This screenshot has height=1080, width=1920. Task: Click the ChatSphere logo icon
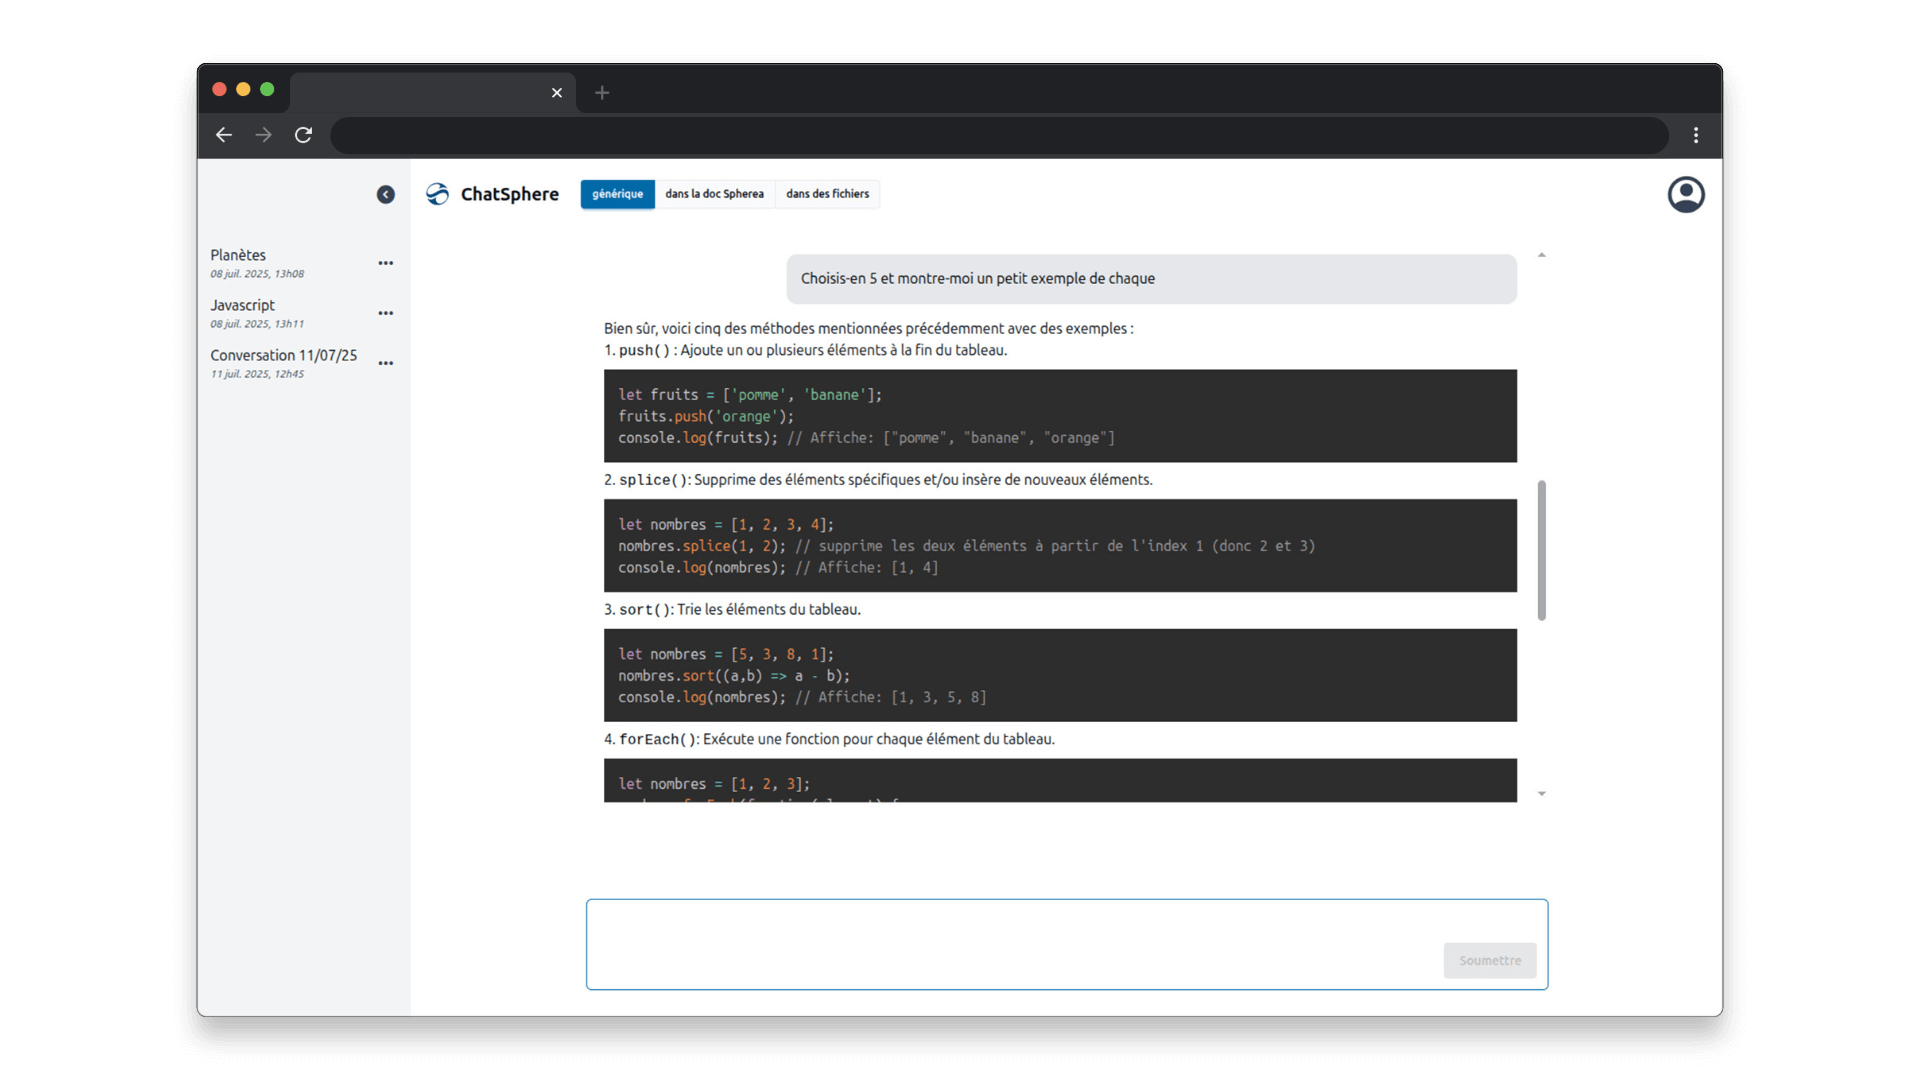pos(438,194)
